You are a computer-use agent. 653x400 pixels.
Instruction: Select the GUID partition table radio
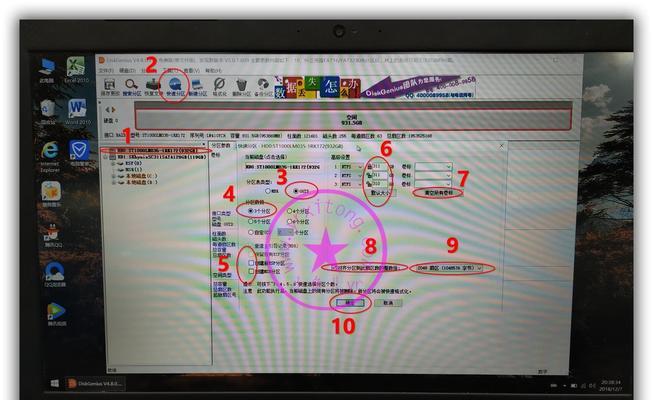pos(301,191)
